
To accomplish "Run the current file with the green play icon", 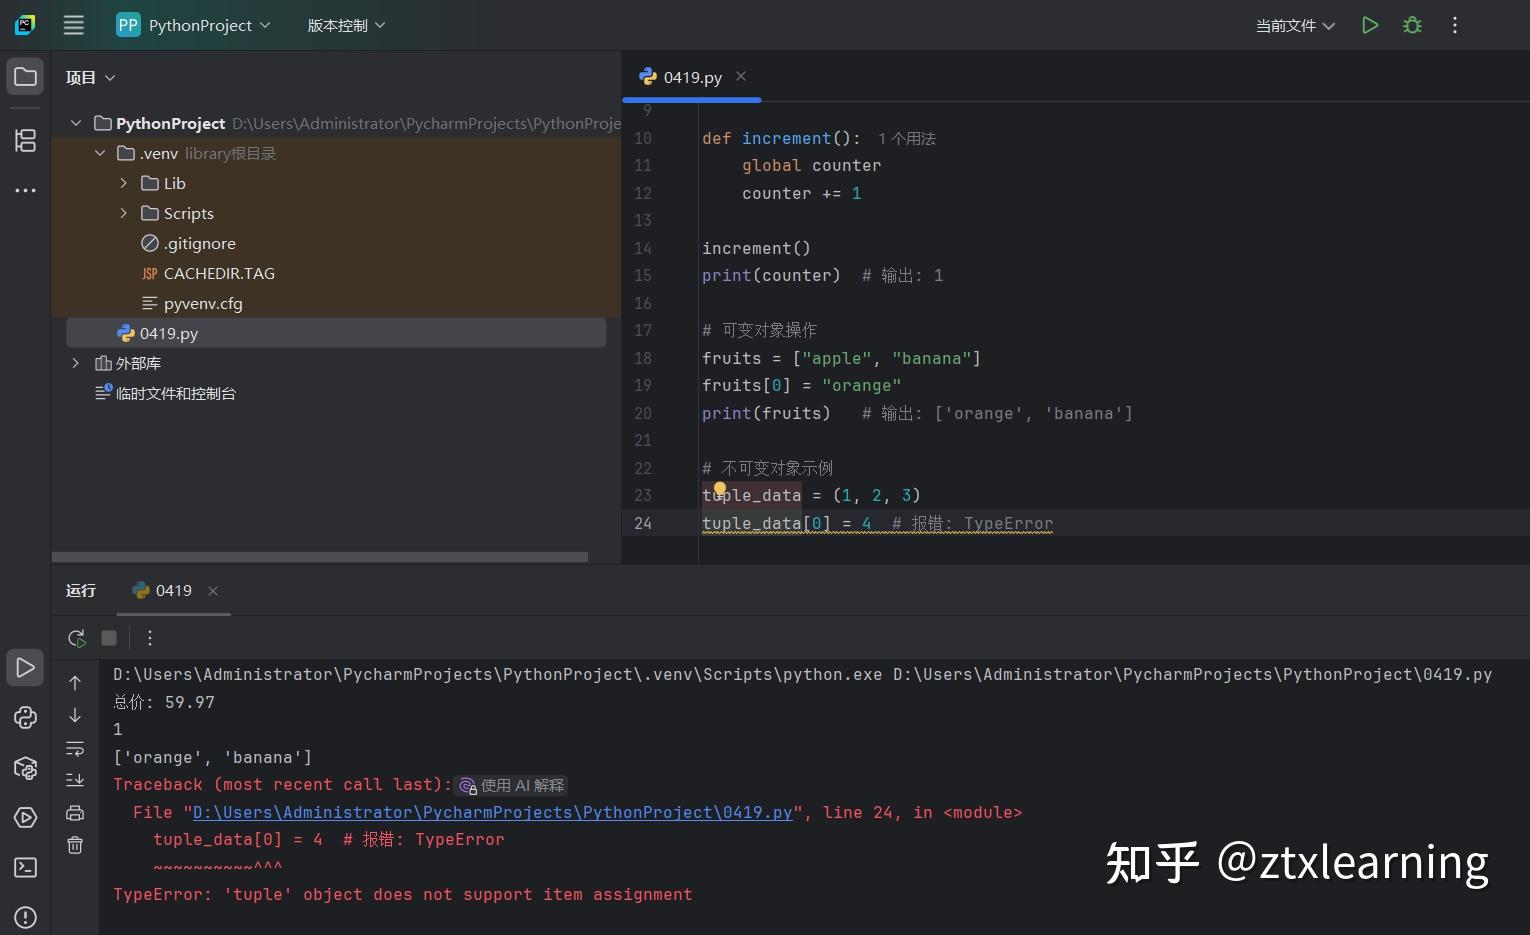I will click(x=1370, y=25).
